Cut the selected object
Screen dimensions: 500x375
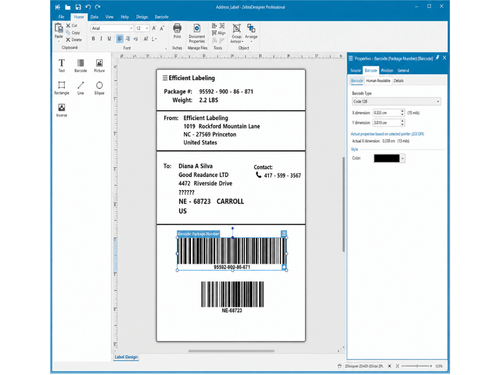pos(71,25)
